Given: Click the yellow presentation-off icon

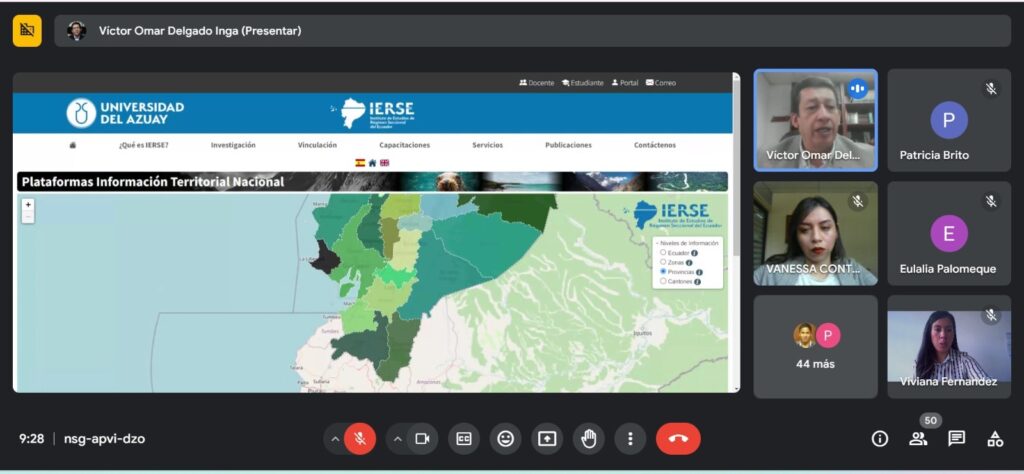Looking at the screenshot, I should 27,31.
